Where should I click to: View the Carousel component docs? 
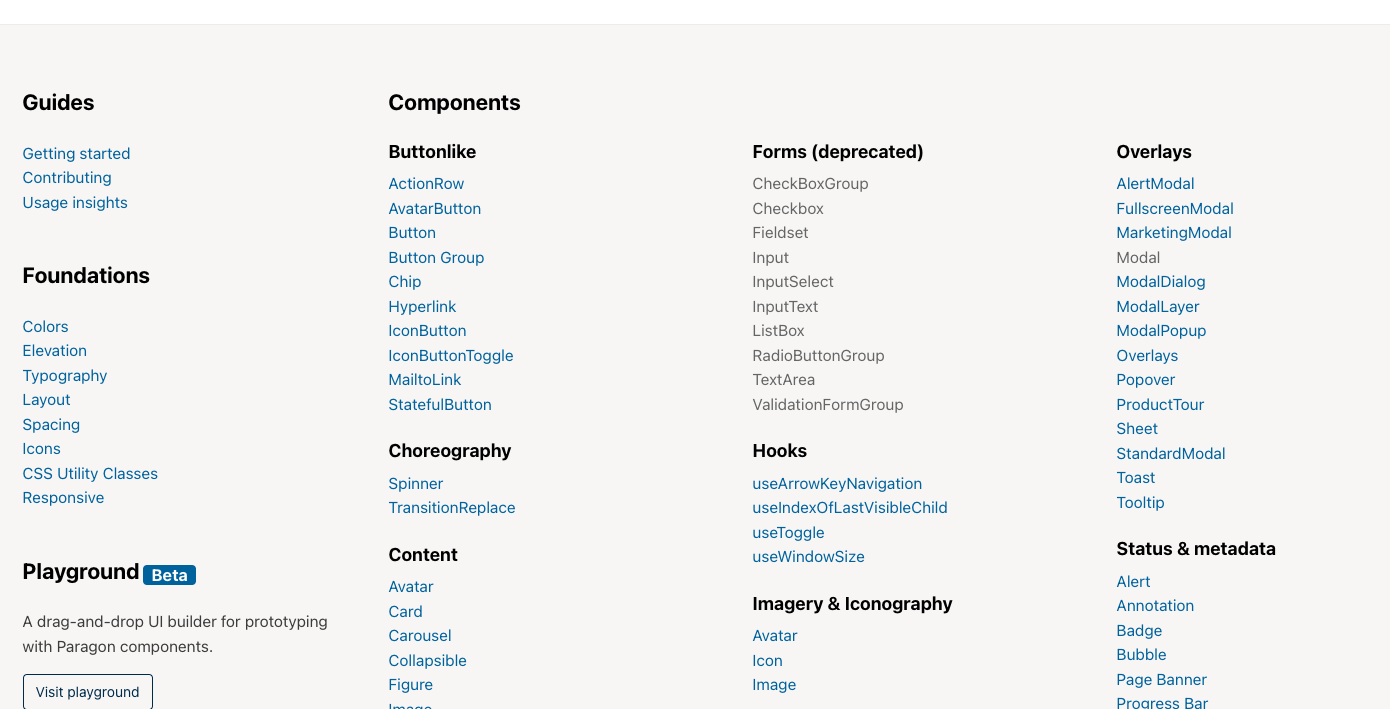point(419,635)
